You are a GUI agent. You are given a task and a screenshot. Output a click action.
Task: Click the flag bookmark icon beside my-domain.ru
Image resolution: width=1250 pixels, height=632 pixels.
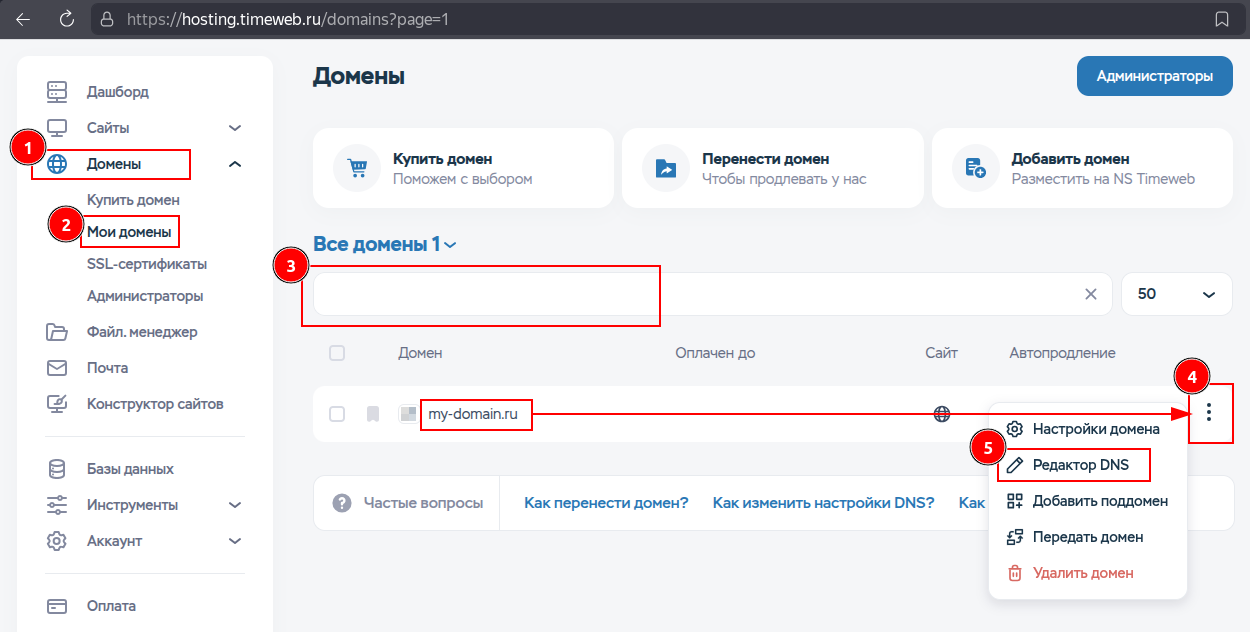pos(371,413)
